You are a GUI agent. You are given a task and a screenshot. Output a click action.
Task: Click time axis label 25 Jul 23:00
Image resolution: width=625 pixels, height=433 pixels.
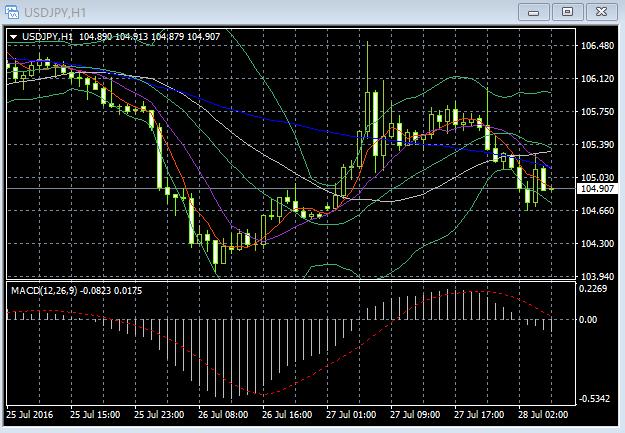[x=159, y=415]
